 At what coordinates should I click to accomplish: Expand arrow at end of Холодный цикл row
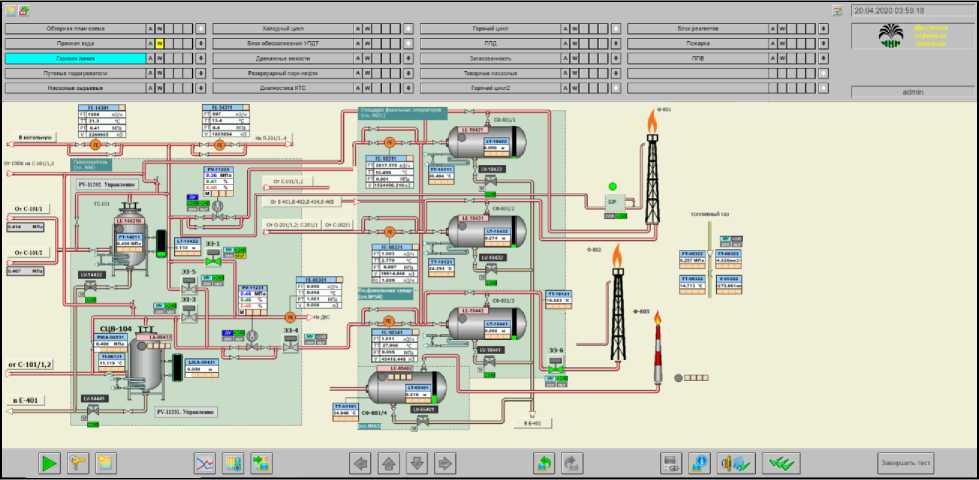pos(407,29)
